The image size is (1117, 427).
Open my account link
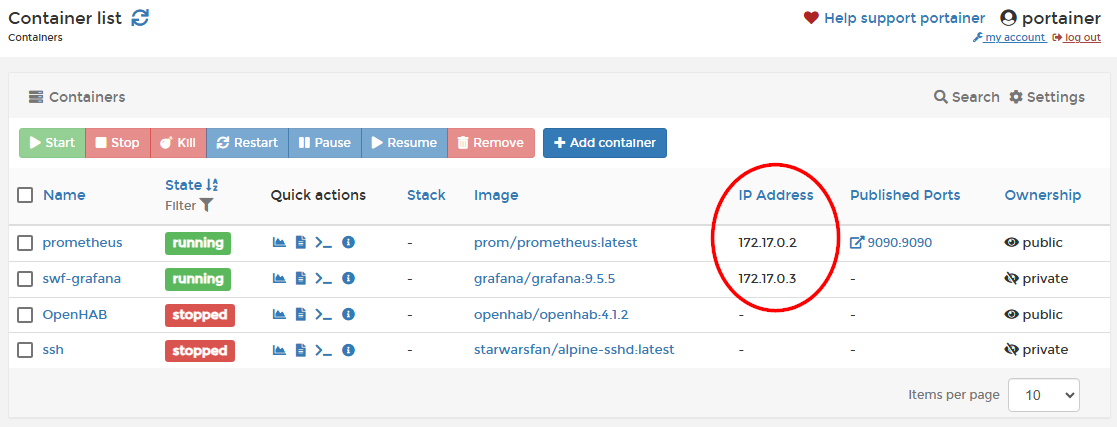(1009, 38)
